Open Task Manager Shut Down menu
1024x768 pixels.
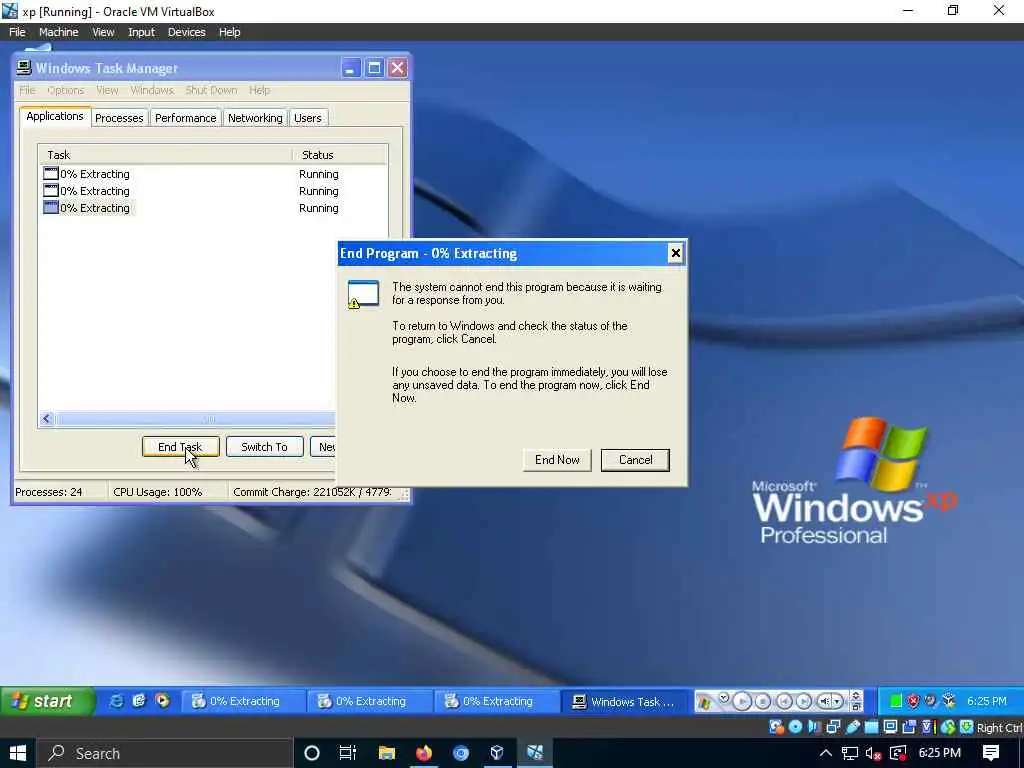click(x=211, y=90)
